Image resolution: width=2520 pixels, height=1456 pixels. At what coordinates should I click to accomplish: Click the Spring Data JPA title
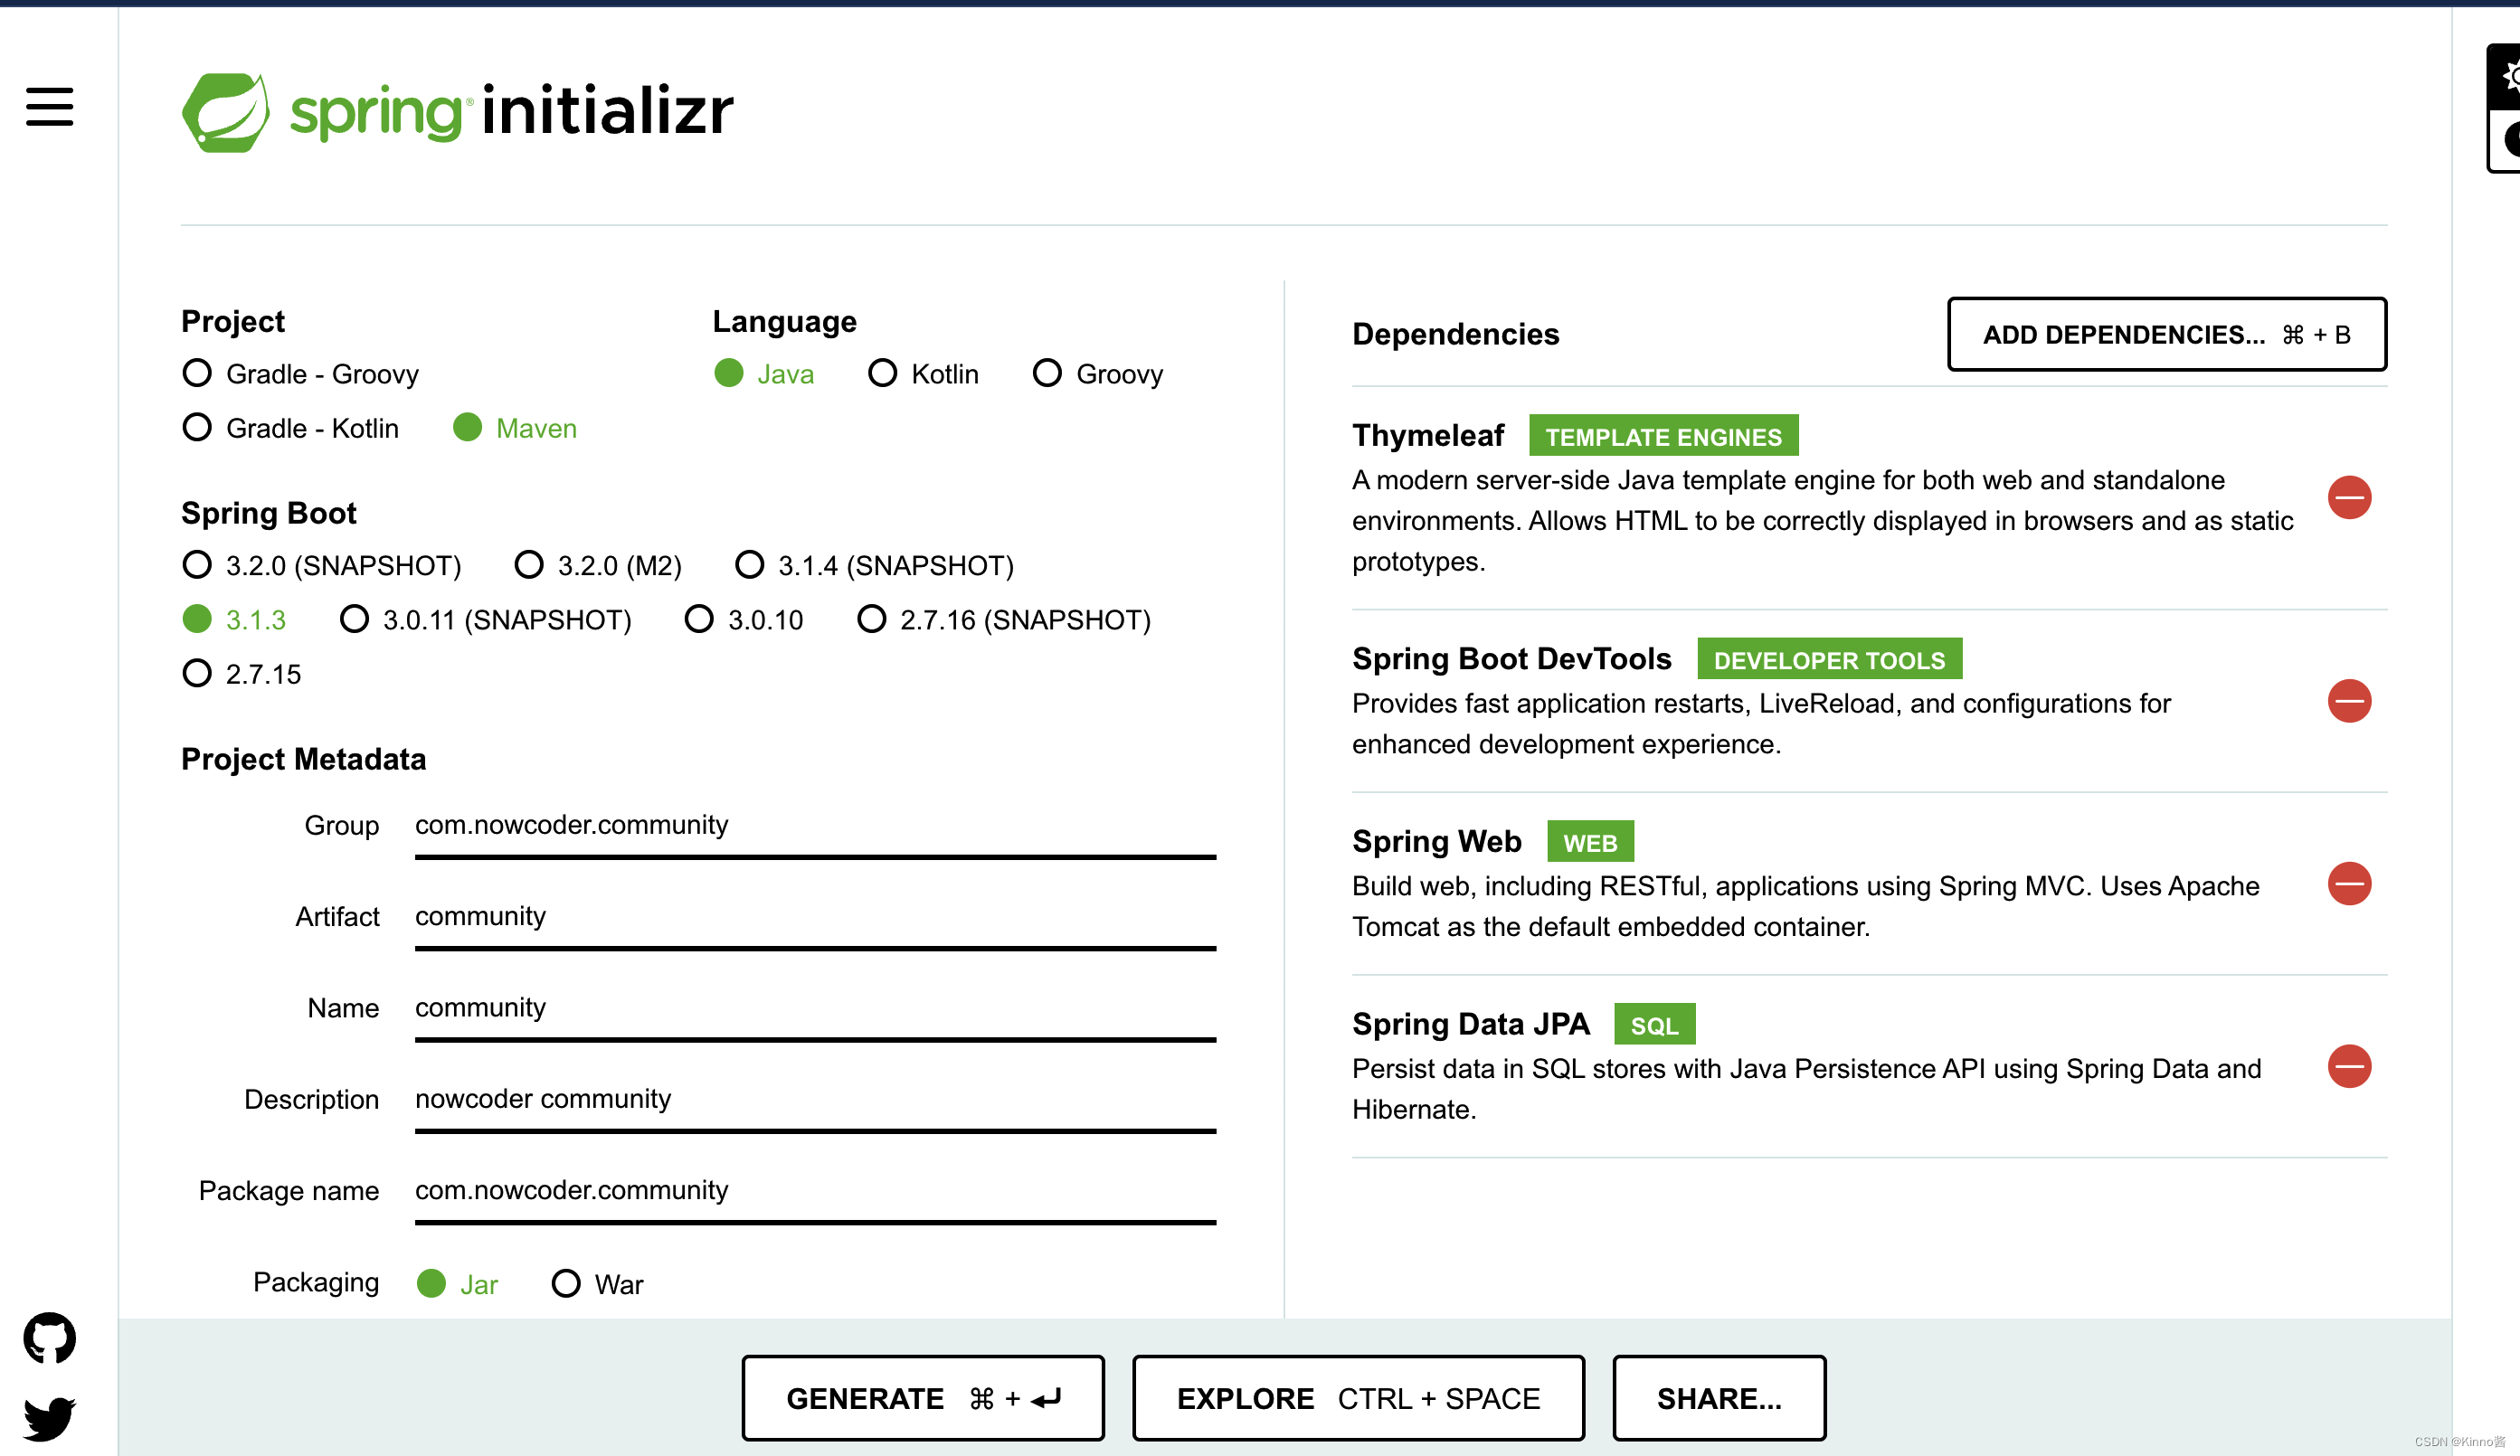1470,1025
